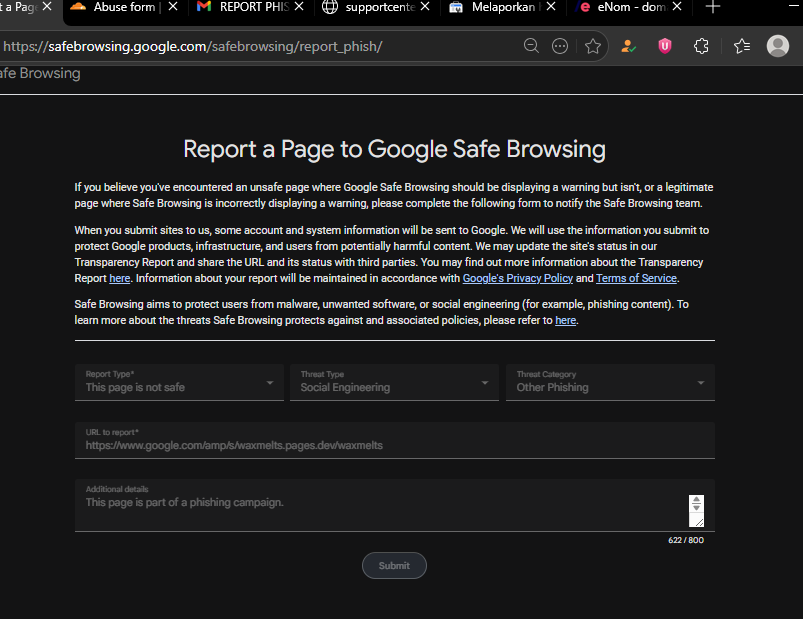The width and height of the screenshot is (803, 619).
Task: Open the Transparency Report 'here' link
Action: point(120,278)
